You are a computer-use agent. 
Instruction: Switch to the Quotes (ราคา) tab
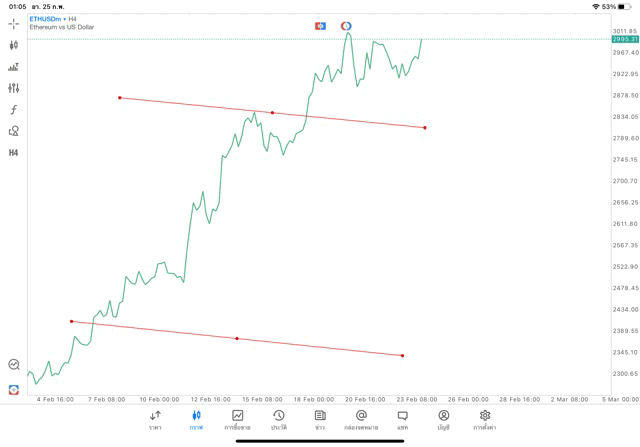click(155, 419)
